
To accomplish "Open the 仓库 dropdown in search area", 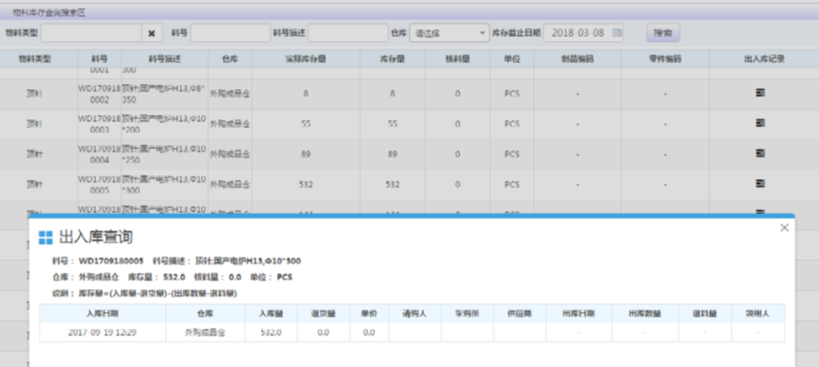I will pyautogui.click(x=449, y=33).
